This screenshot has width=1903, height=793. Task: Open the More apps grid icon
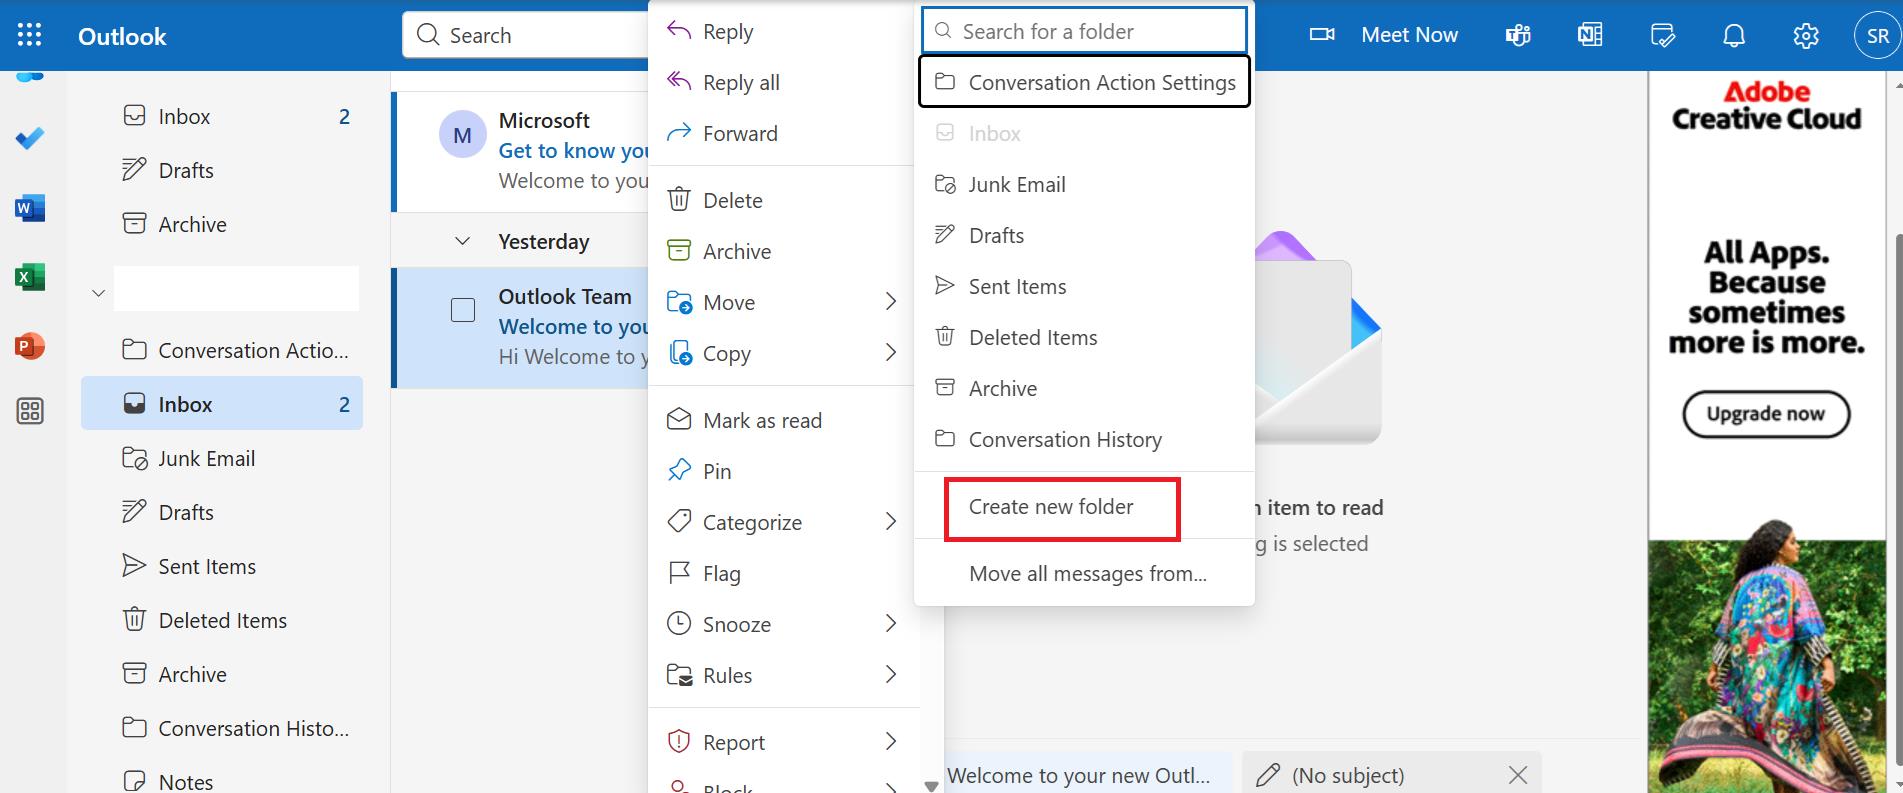30,411
